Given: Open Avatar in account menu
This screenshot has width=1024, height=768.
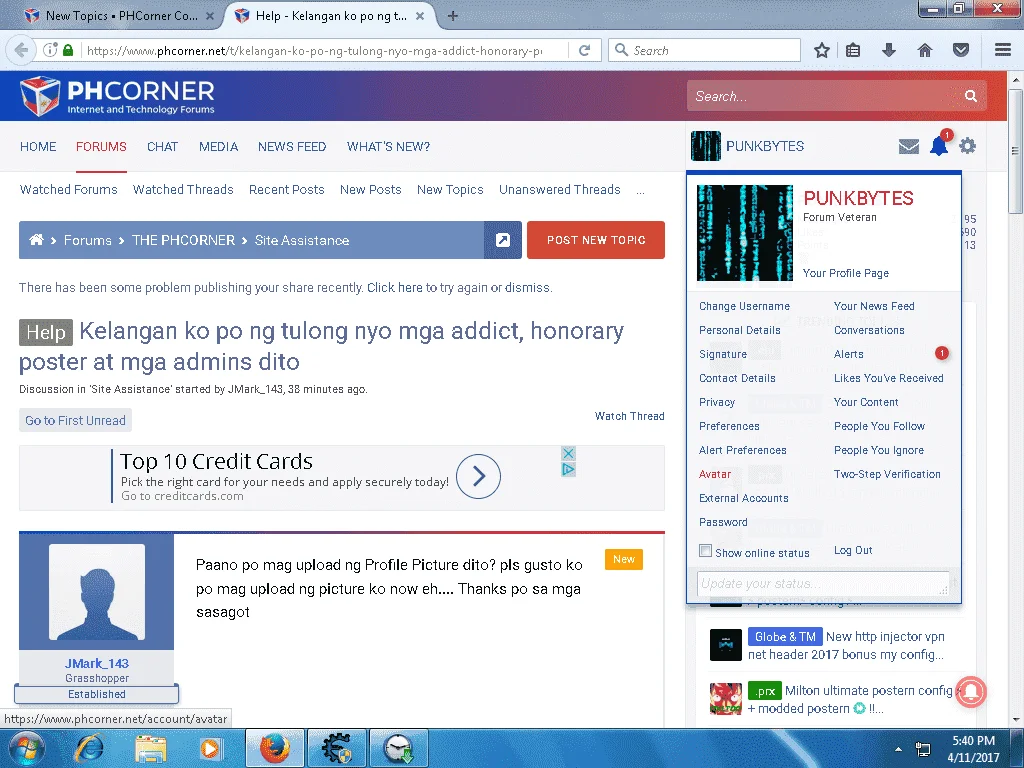Looking at the screenshot, I should [715, 474].
